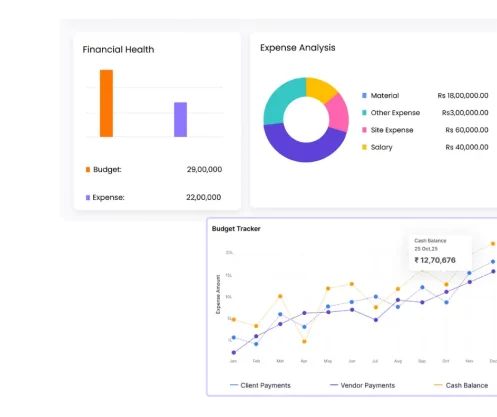Click the dark purple Vendor Payments point for Jul
The width and height of the screenshot is (497, 417).
[376, 320]
